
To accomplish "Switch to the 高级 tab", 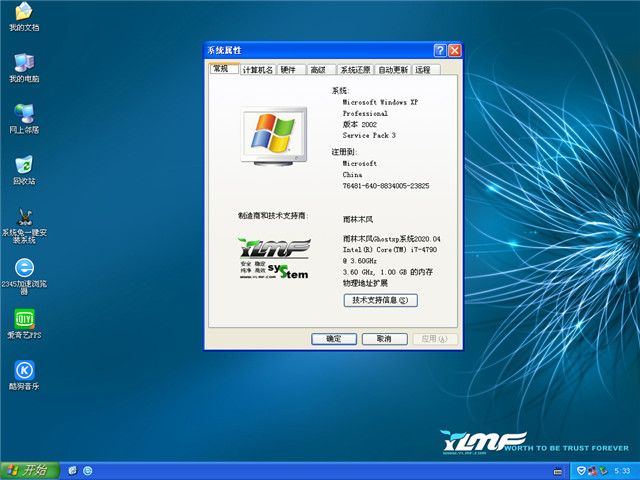I will [321, 70].
